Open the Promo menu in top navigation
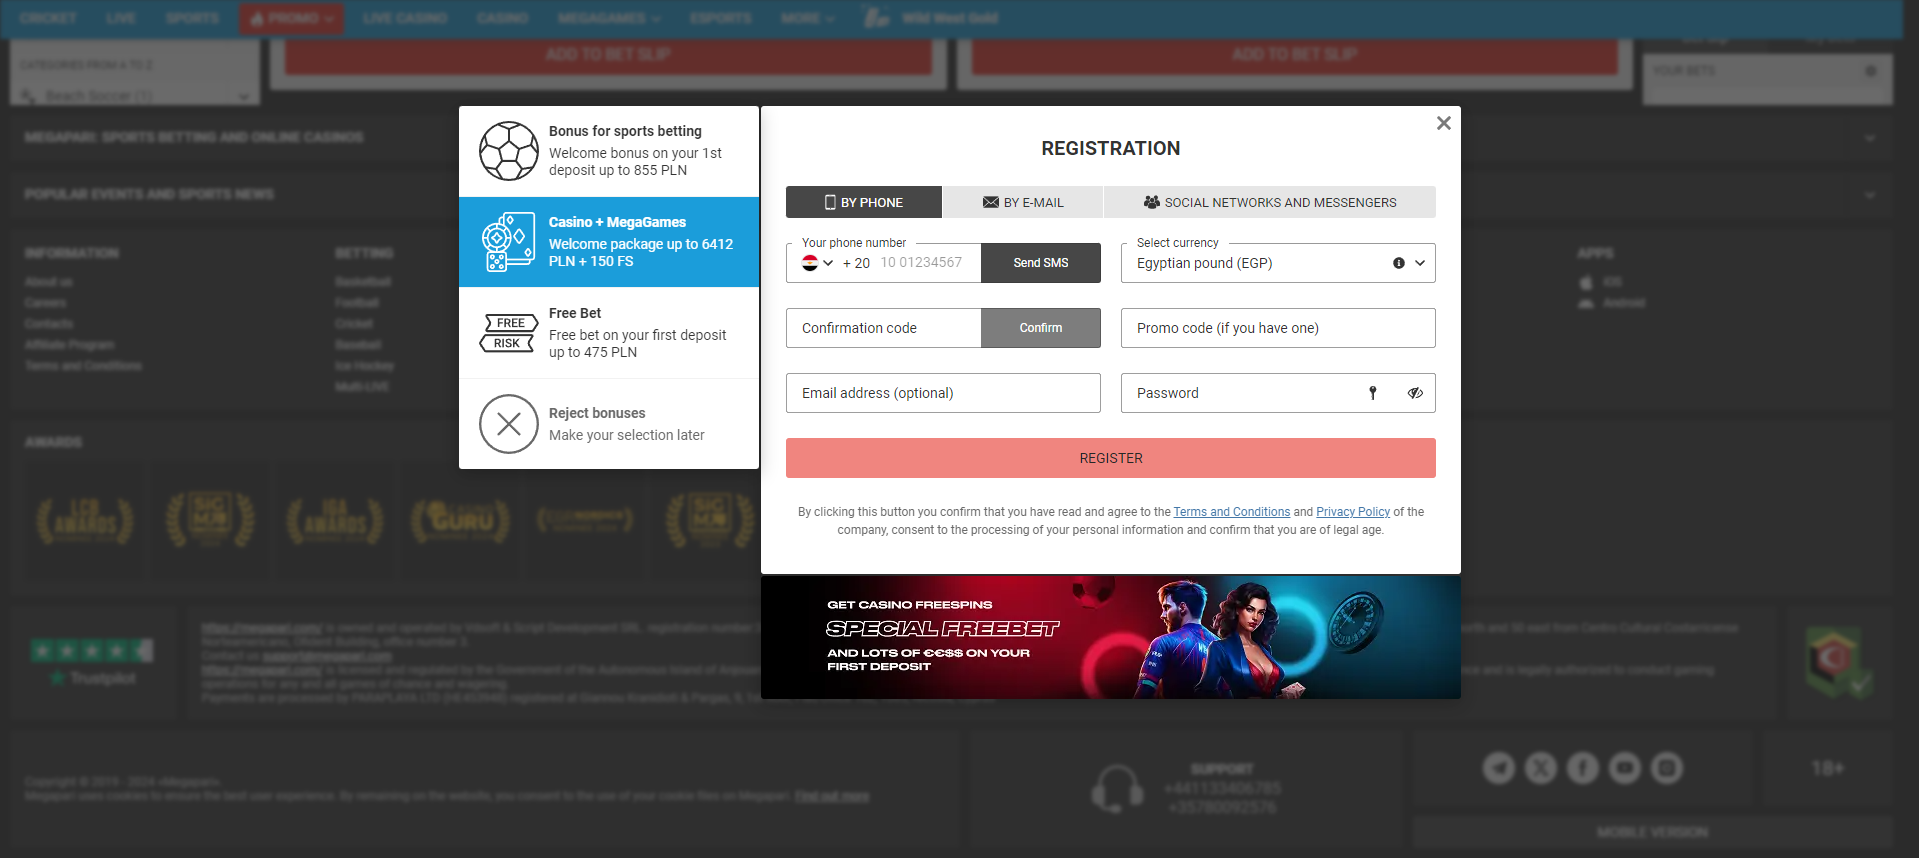Screen dimensions: 1919x858 291,18
